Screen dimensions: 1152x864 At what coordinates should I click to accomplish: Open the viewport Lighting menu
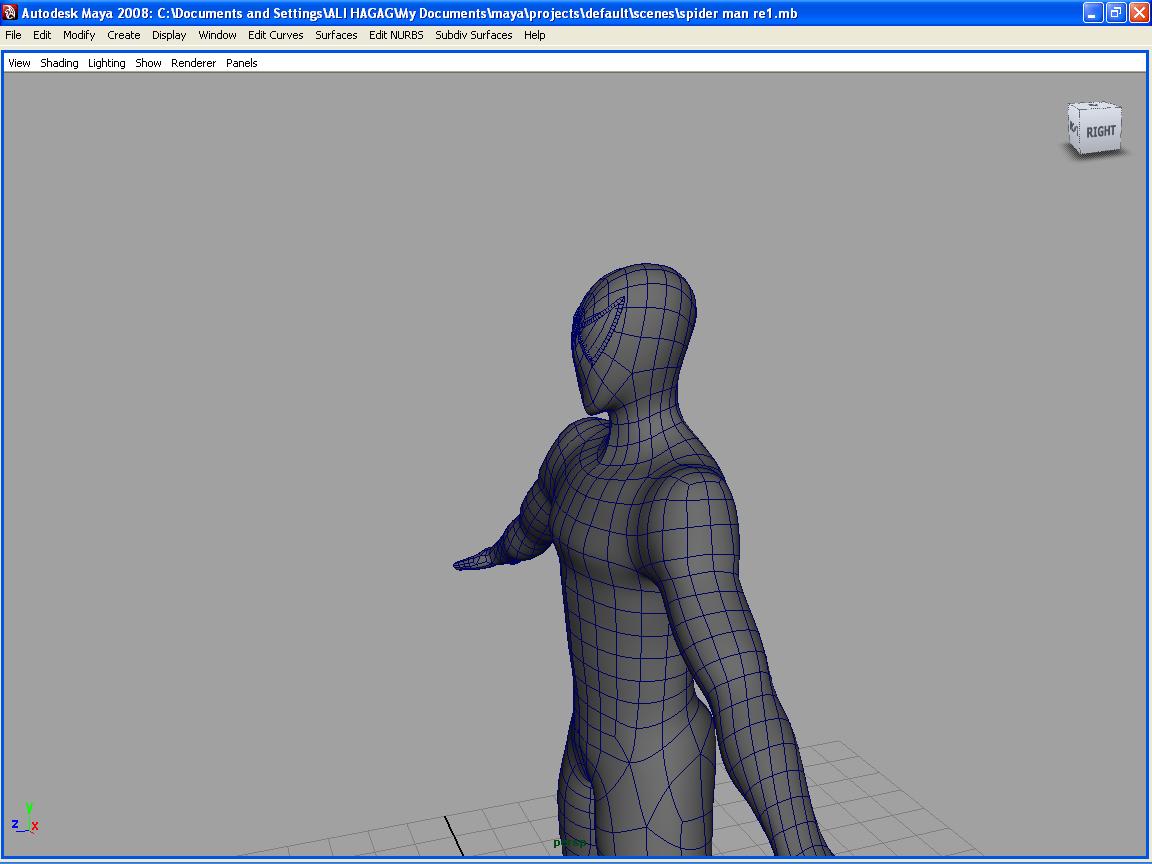point(107,63)
